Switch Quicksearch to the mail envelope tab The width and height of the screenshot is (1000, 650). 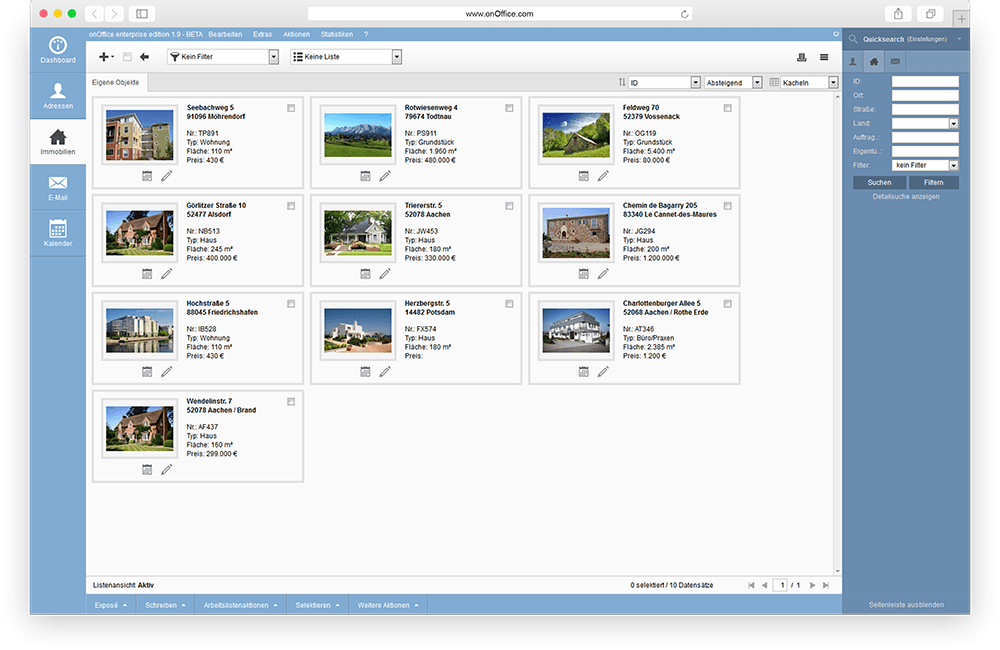(895, 62)
